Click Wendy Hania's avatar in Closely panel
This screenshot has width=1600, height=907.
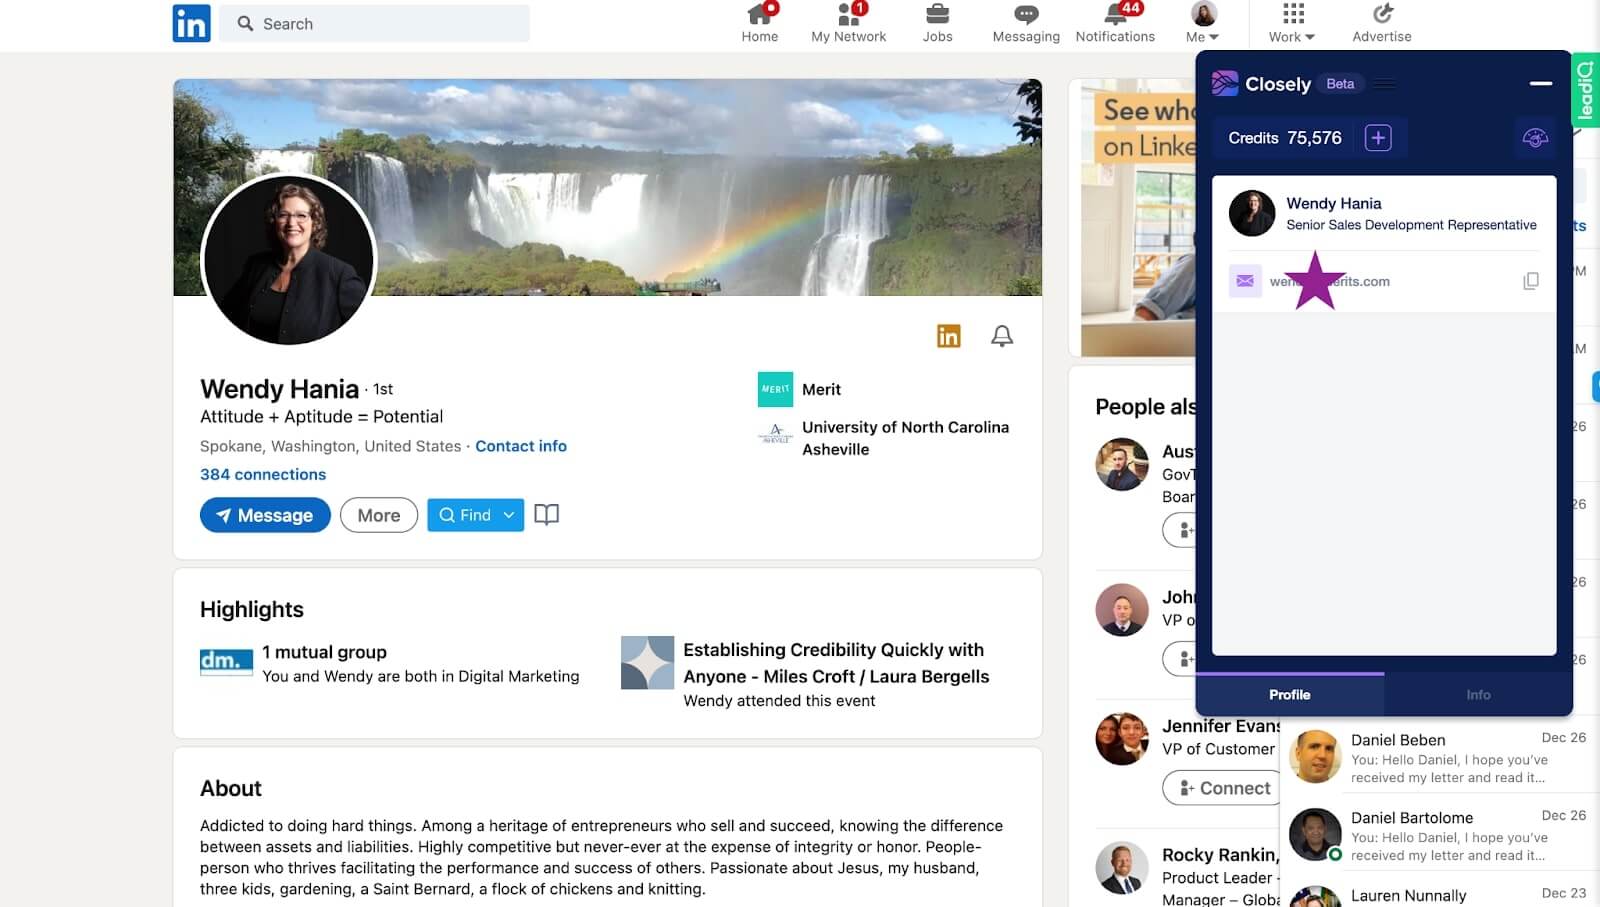coord(1252,213)
